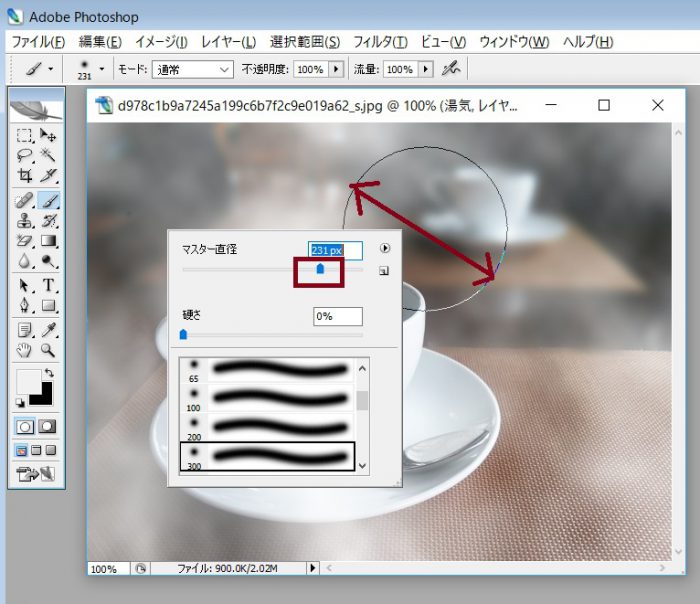Select the Type tool
Image resolution: width=700 pixels, height=604 pixels.
point(48,285)
